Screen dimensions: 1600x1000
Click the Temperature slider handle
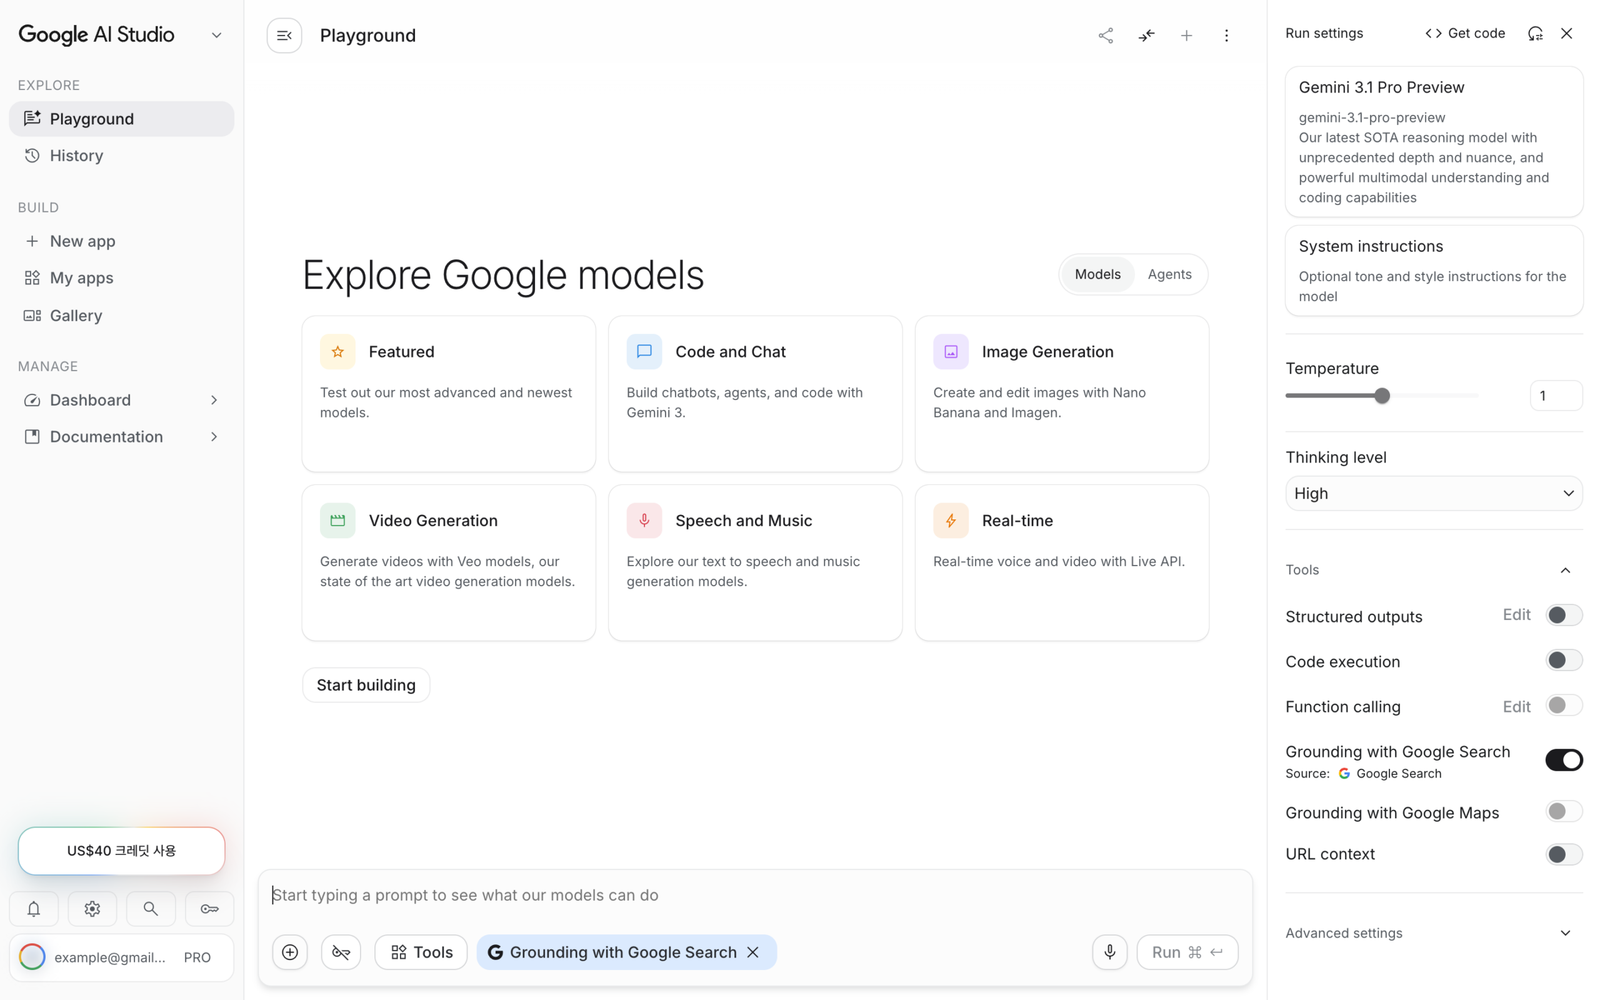(1382, 396)
